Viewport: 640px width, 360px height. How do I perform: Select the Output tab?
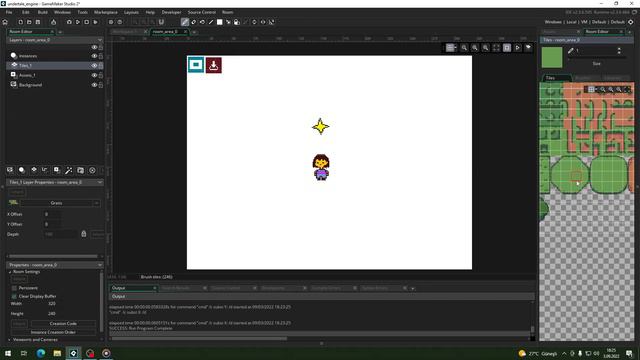(x=133, y=288)
